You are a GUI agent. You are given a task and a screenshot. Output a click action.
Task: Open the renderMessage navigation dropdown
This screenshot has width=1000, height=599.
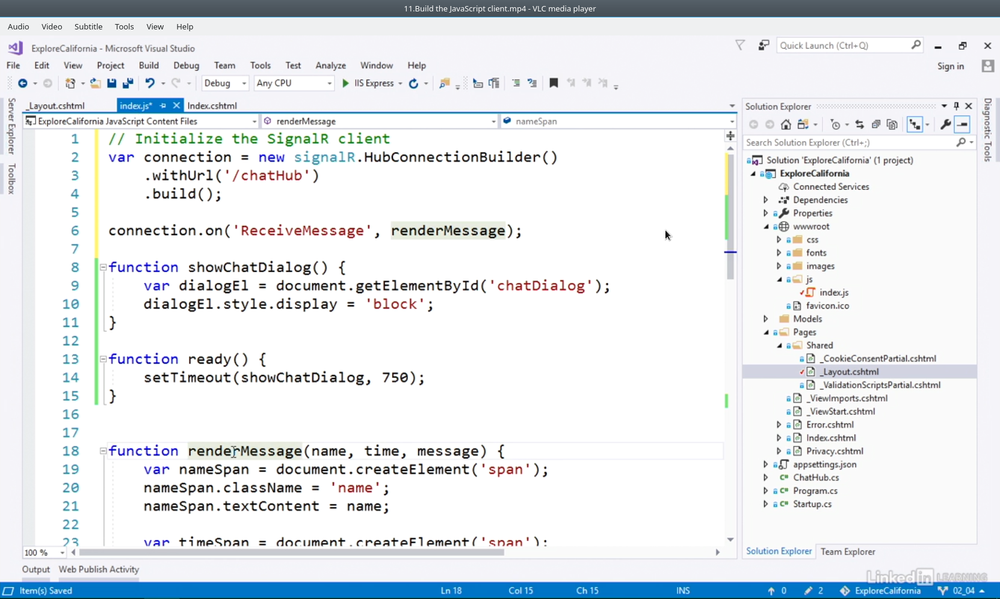pyautogui.click(x=379, y=121)
